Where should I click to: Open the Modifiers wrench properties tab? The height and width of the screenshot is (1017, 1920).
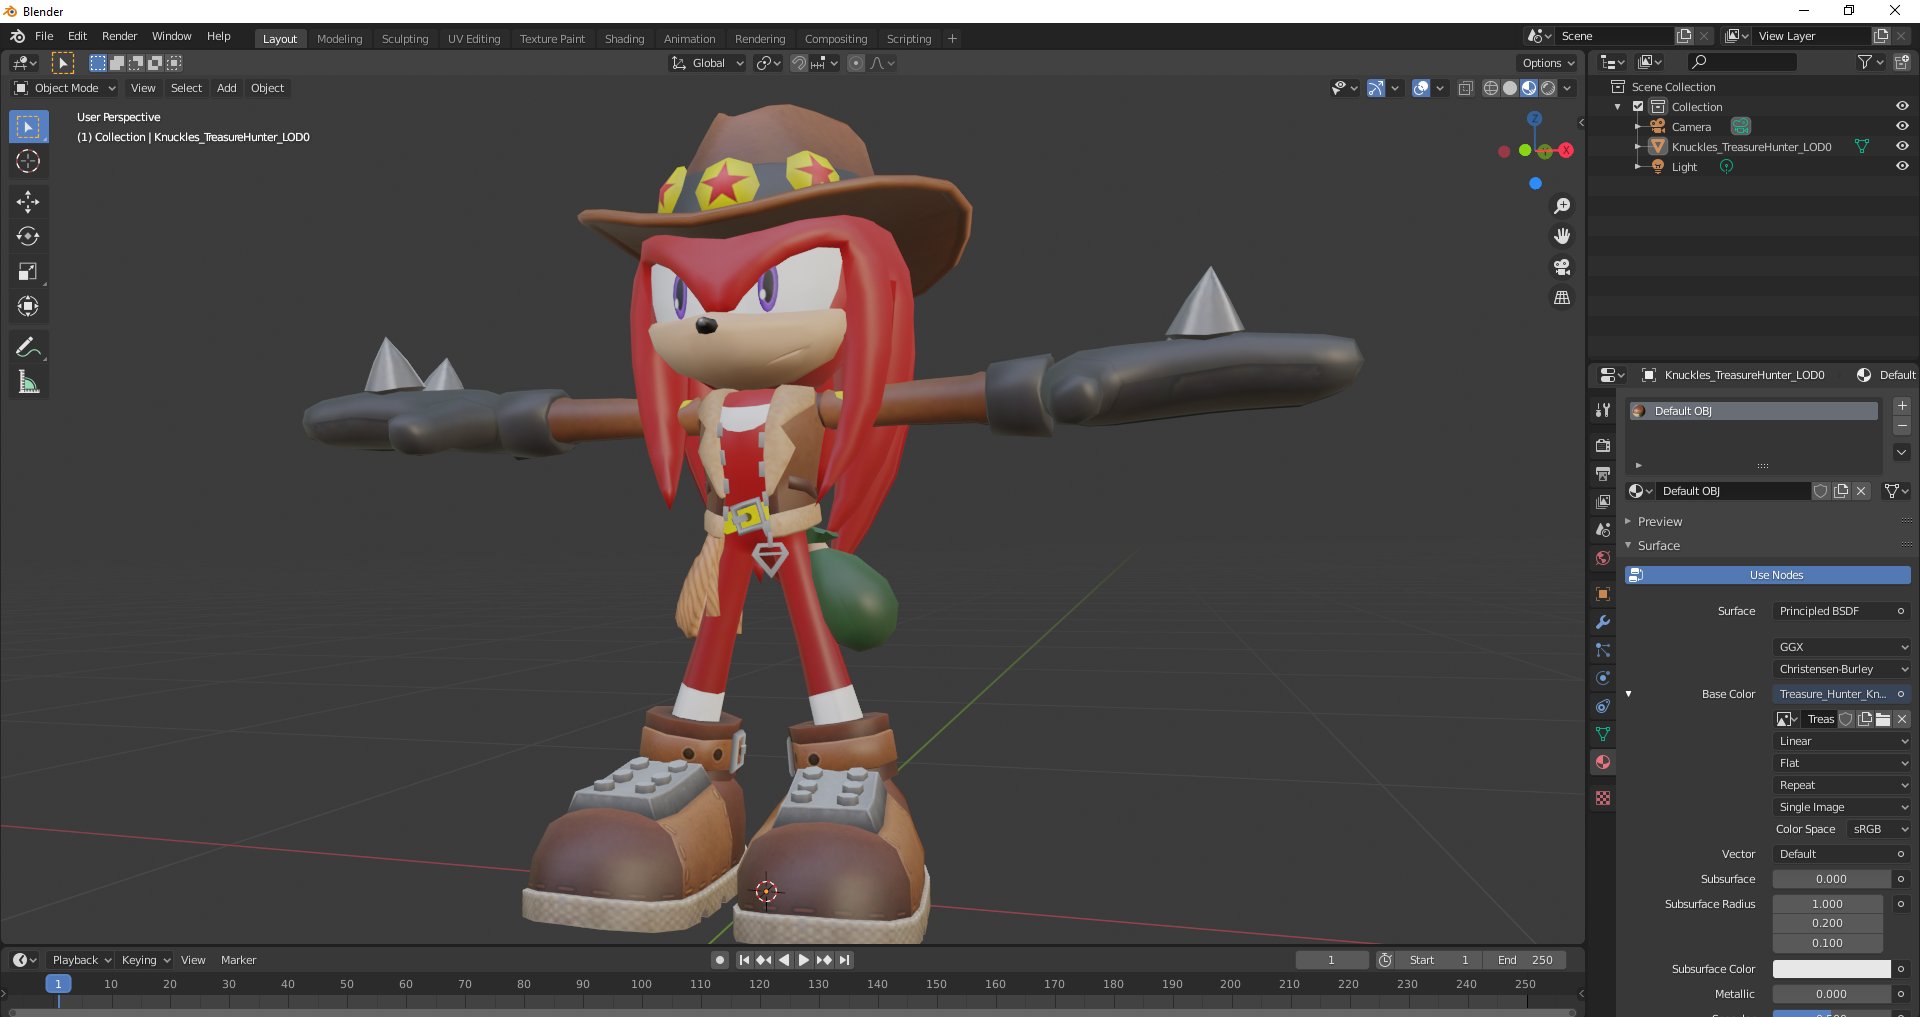[1603, 622]
